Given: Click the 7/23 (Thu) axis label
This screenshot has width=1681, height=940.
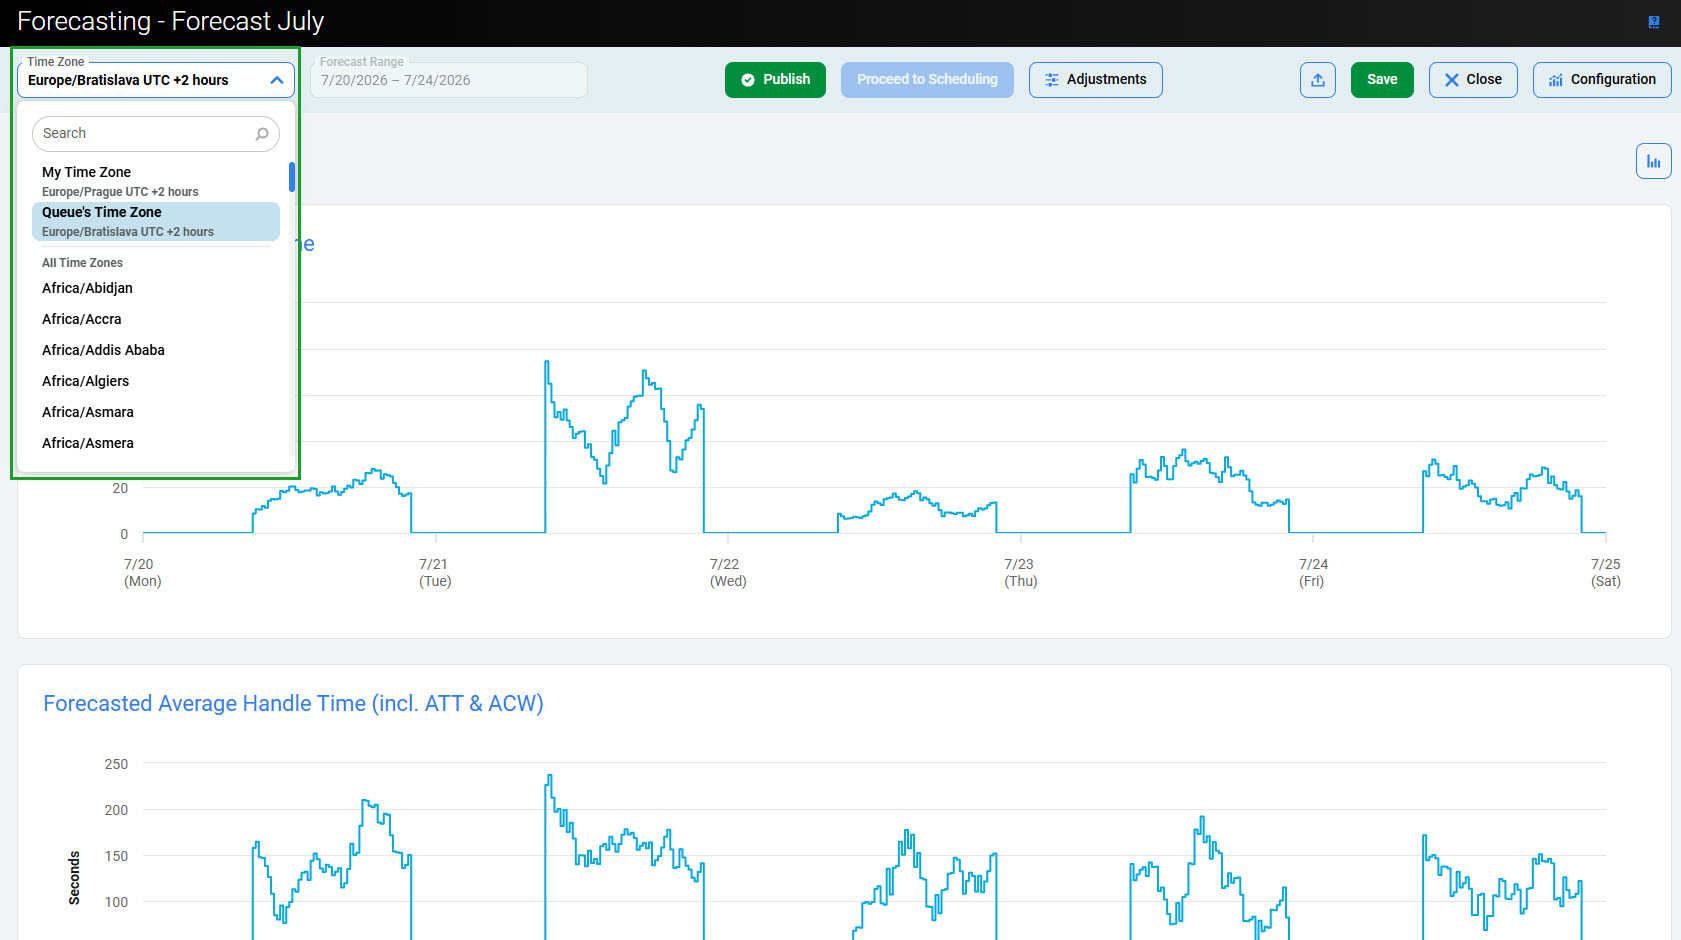Looking at the screenshot, I should point(1021,573).
